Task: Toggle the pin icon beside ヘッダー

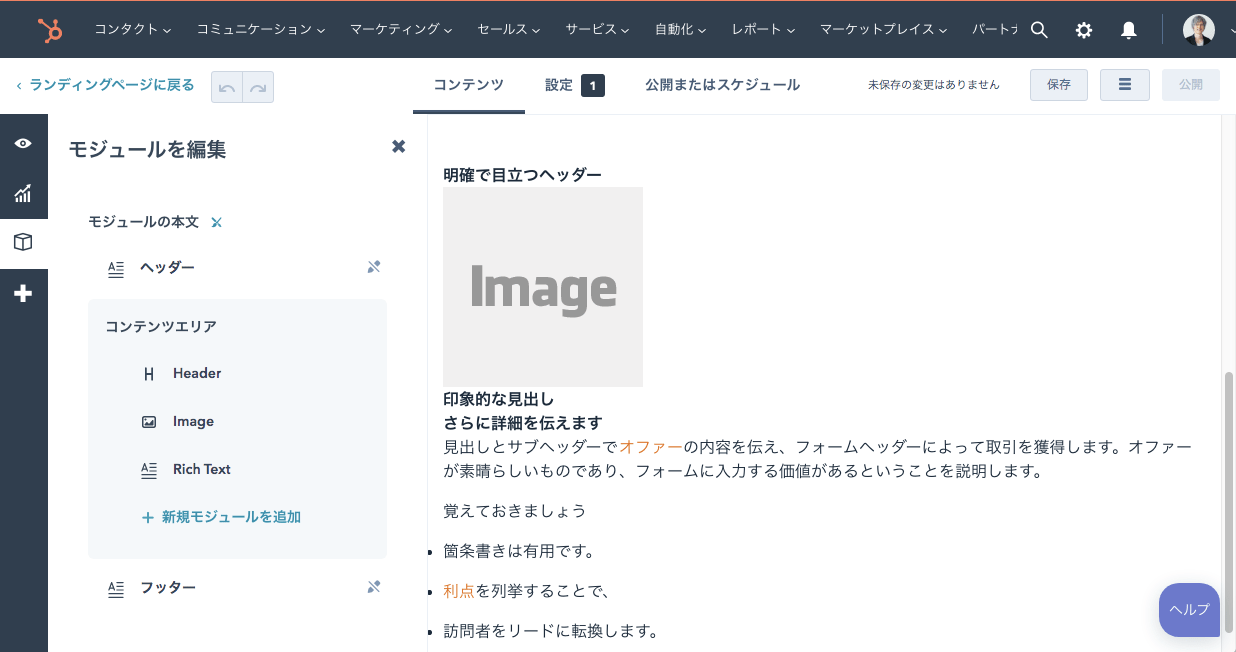Action: tap(374, 267)
